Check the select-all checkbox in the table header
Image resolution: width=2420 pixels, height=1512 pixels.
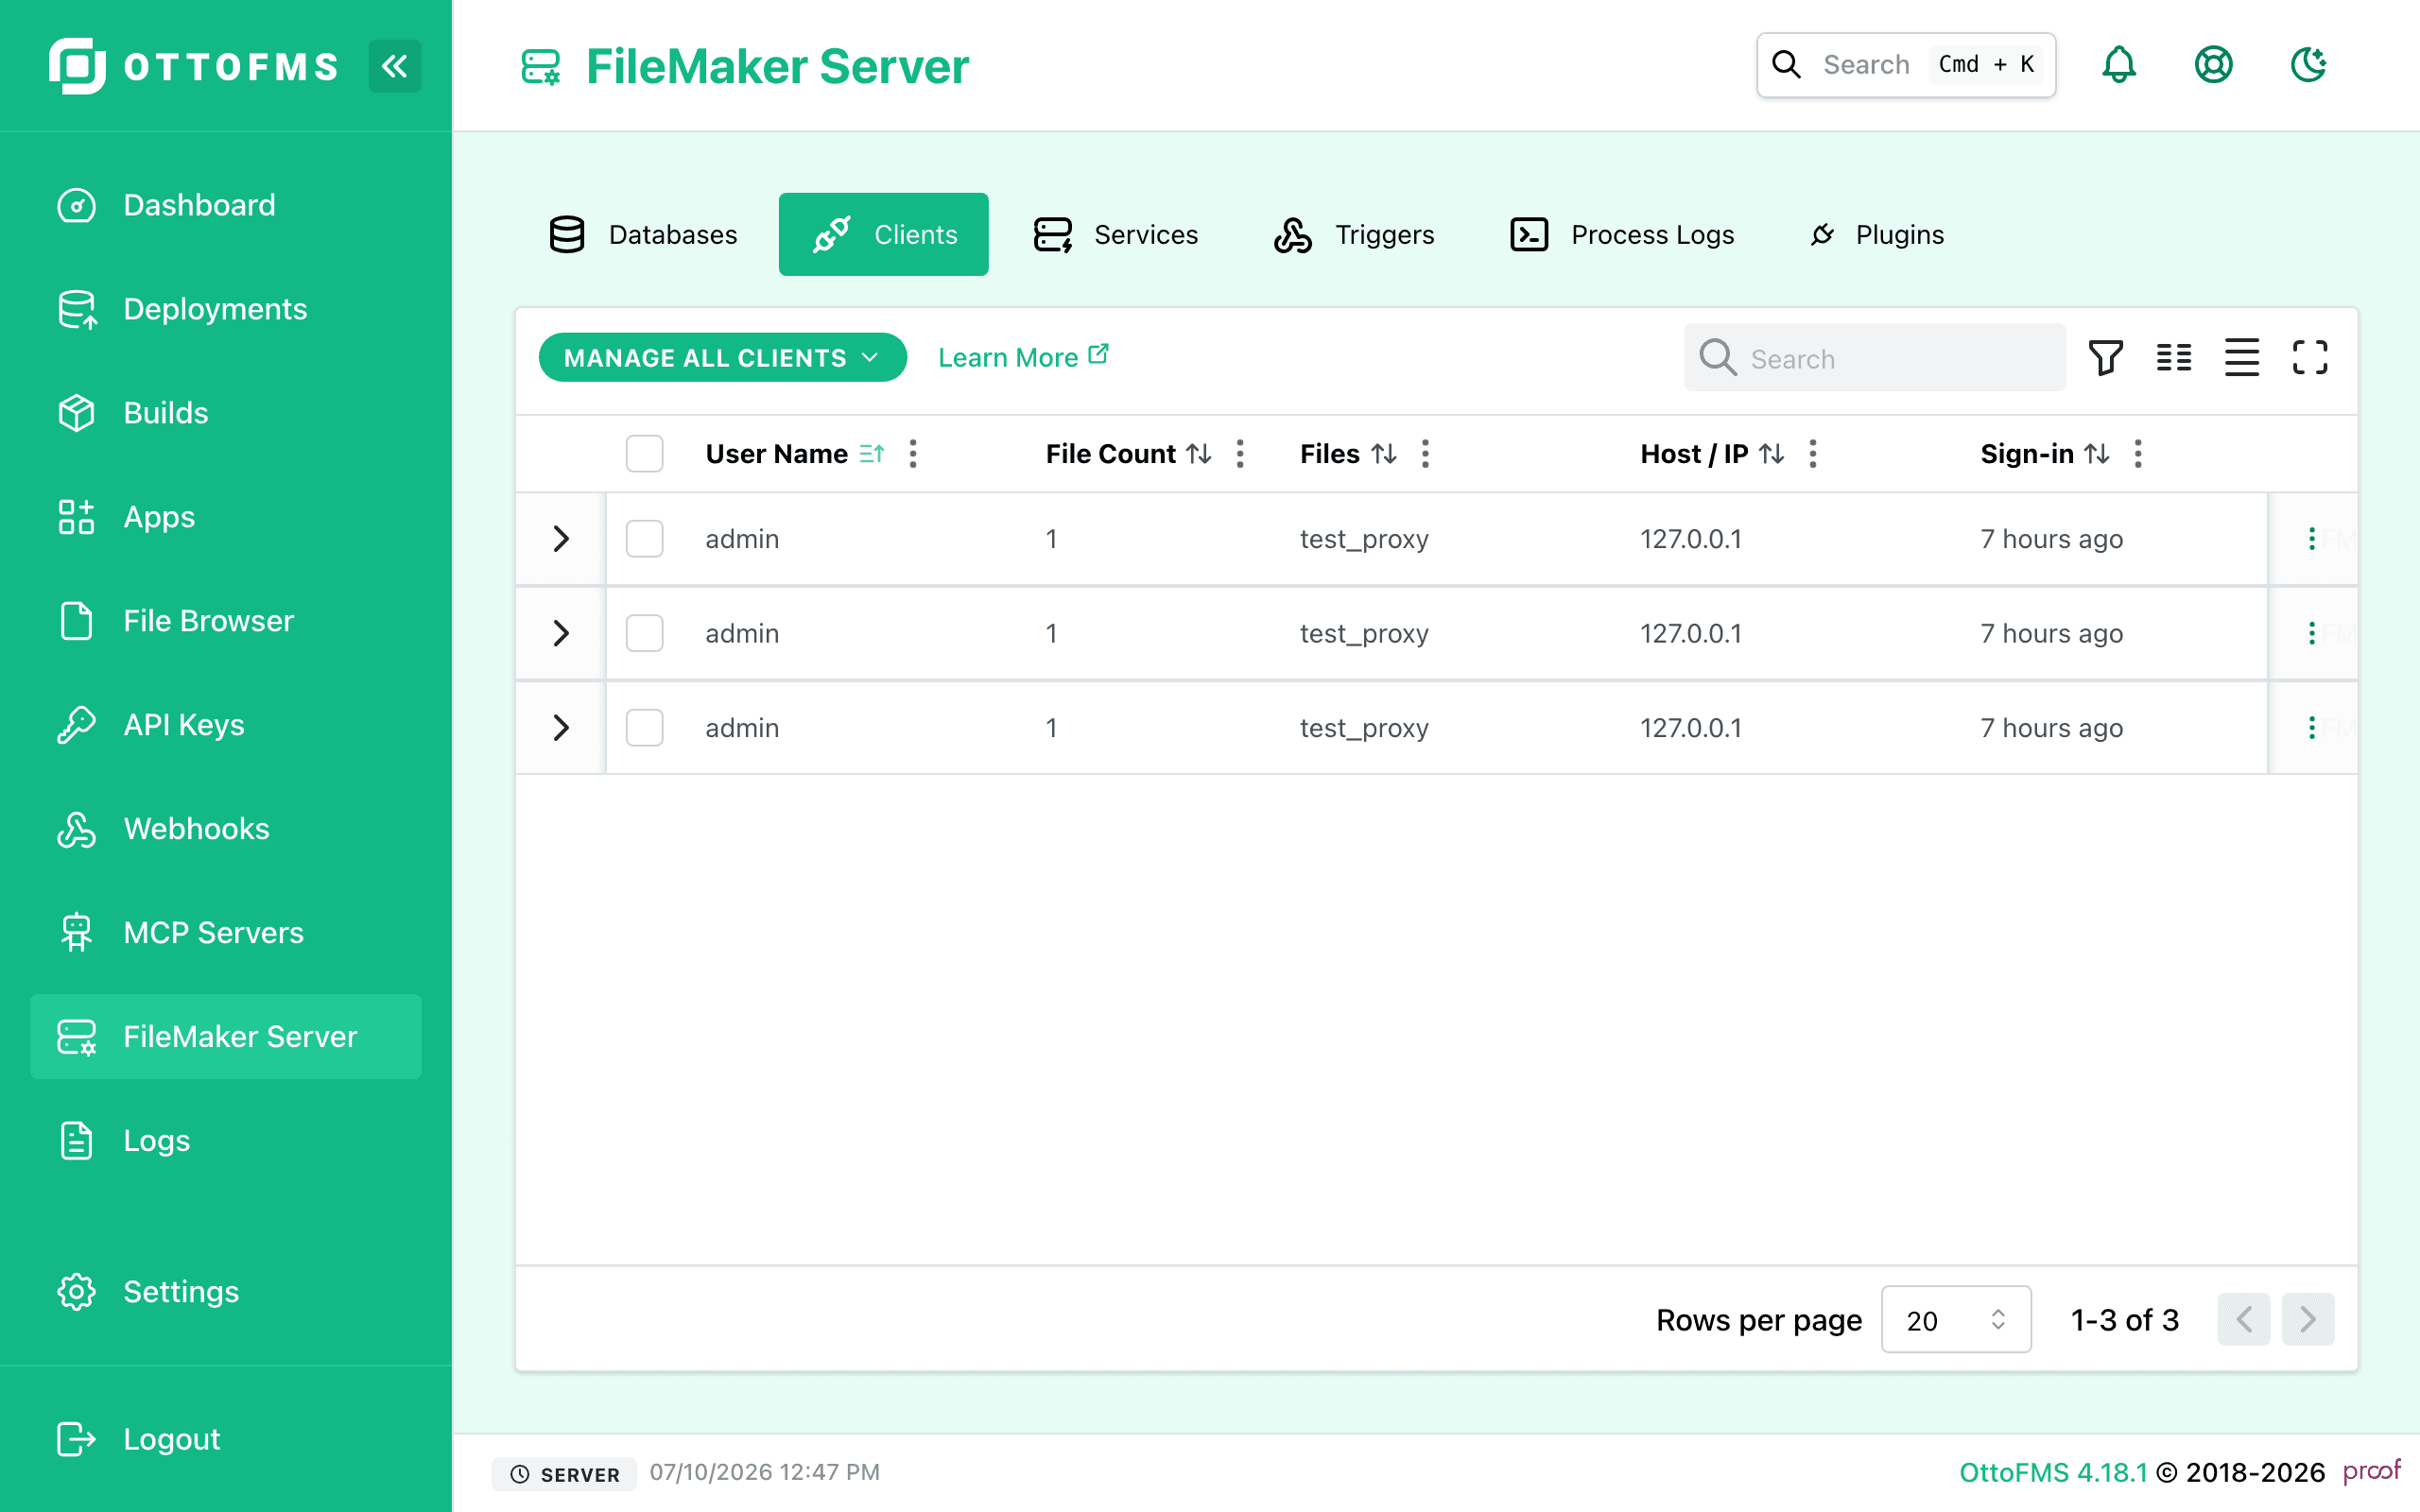645,454
